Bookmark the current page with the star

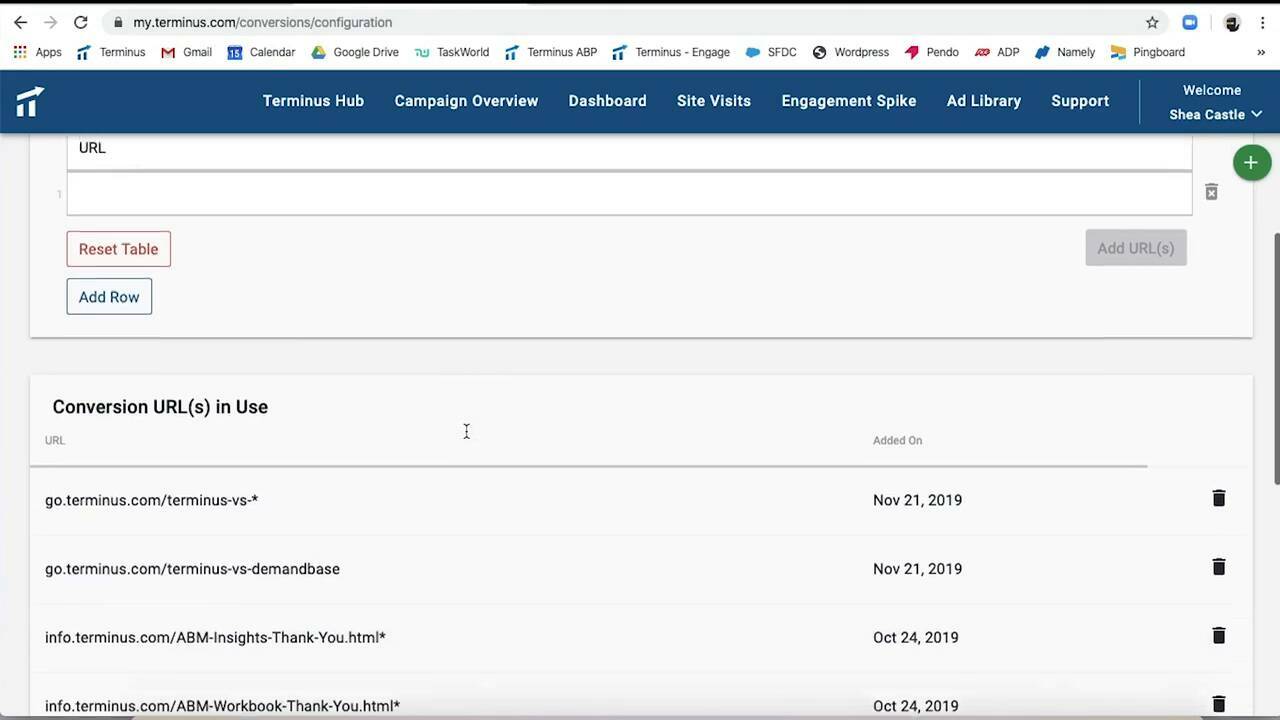pos(1152,22)
